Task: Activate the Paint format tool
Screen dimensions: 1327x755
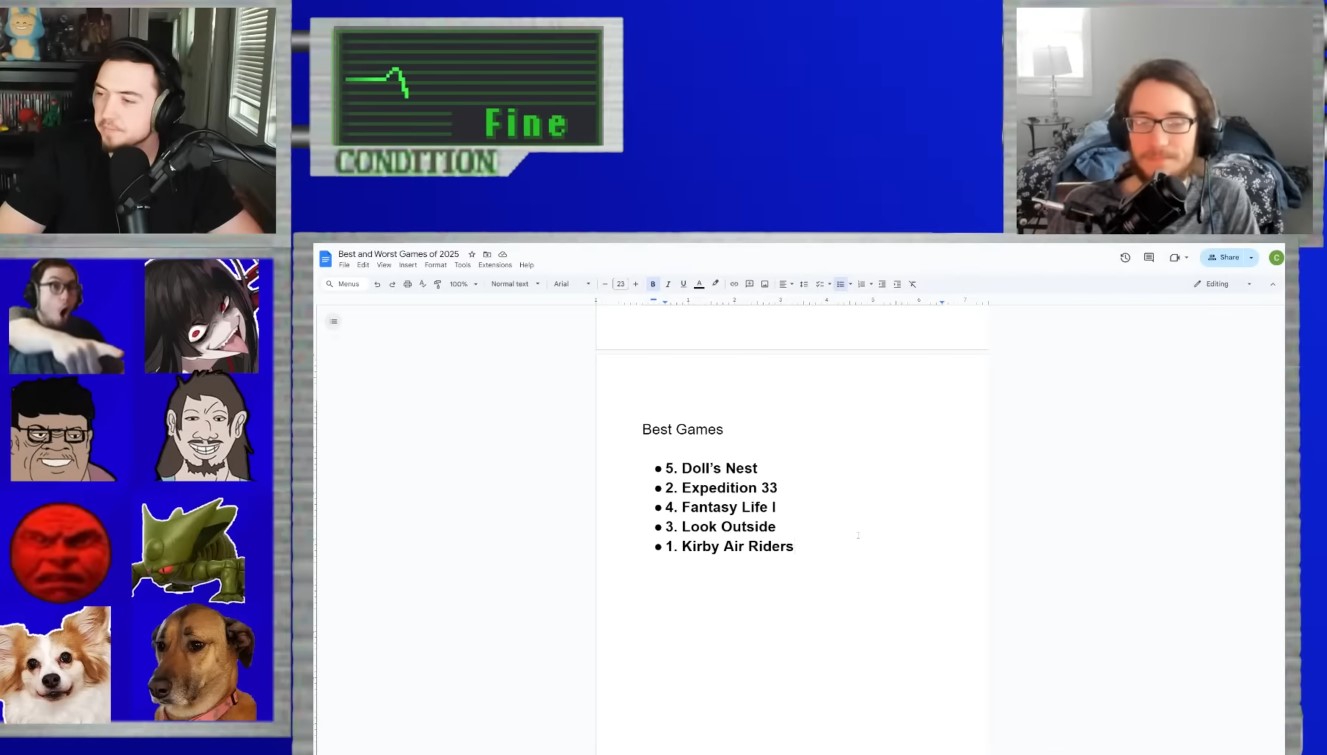Action: (x=437, y=284)
